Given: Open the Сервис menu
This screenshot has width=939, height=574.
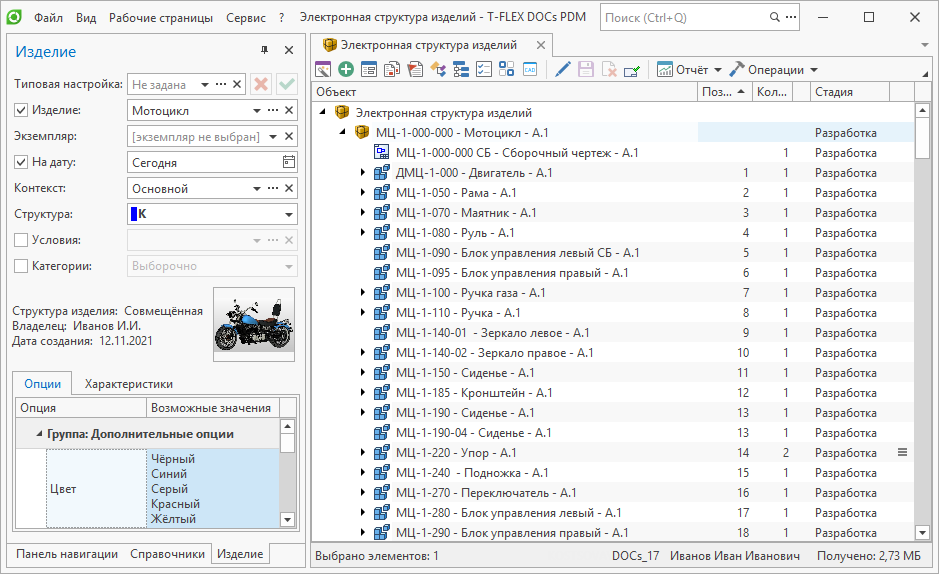Looking at the screenshot, I should [246, 17].
